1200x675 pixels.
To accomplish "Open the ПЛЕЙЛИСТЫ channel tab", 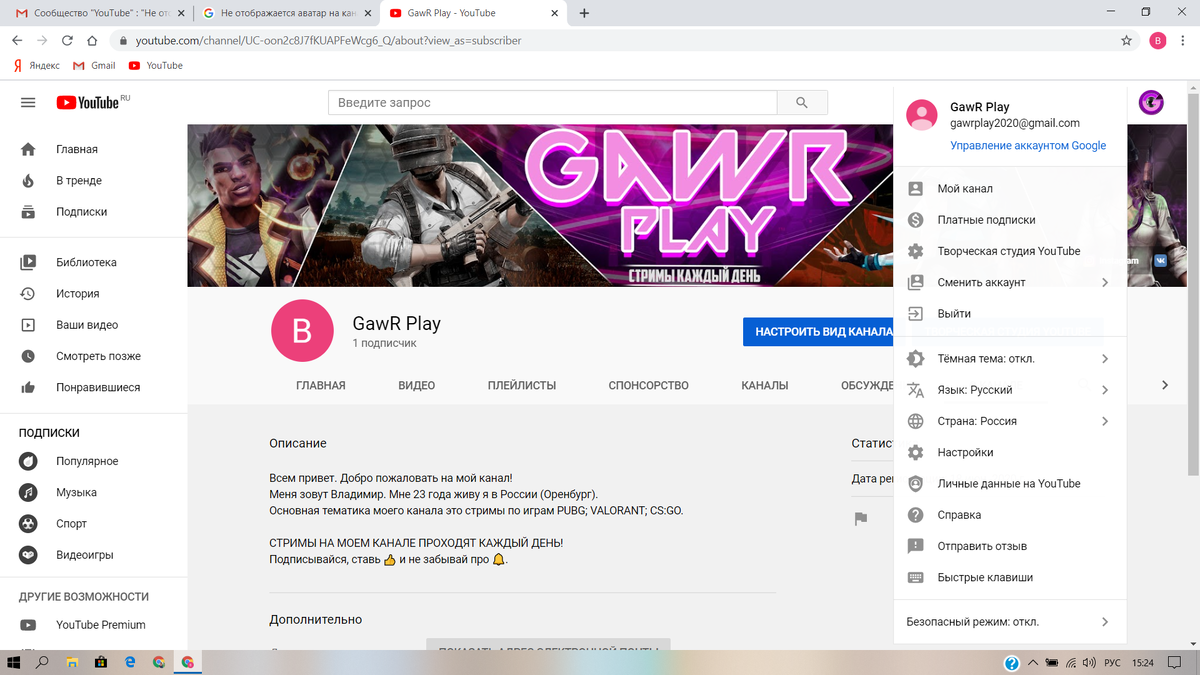I will tap(522, 385).
